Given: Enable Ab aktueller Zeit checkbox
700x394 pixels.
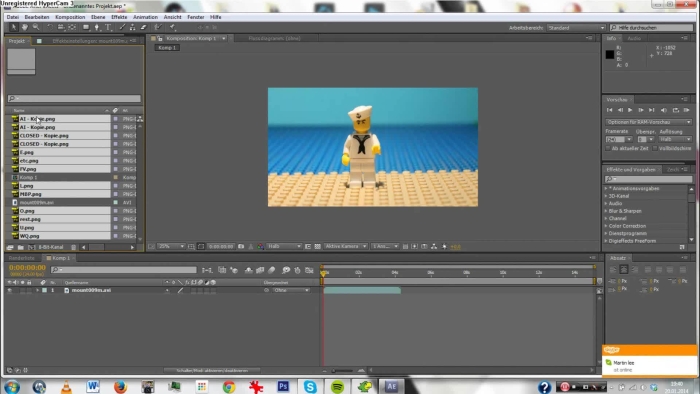Looking at the screenshot, I should tap(608, 148).
